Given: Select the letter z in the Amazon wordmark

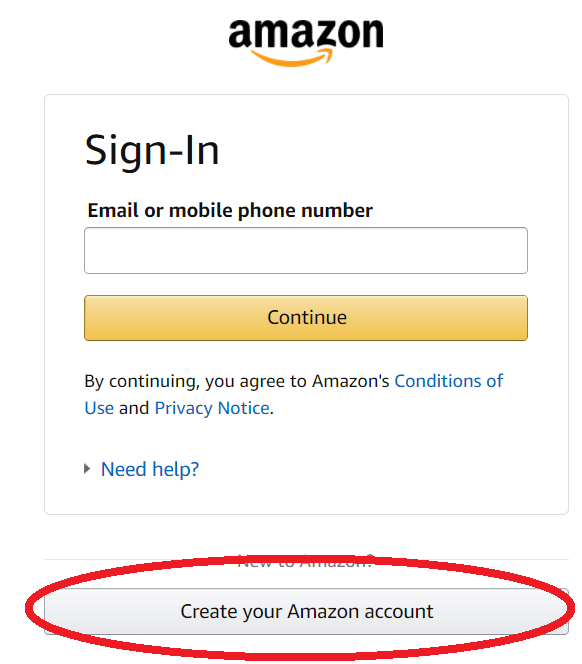Looking at the screenshot, I should click(x=322, y=34).
